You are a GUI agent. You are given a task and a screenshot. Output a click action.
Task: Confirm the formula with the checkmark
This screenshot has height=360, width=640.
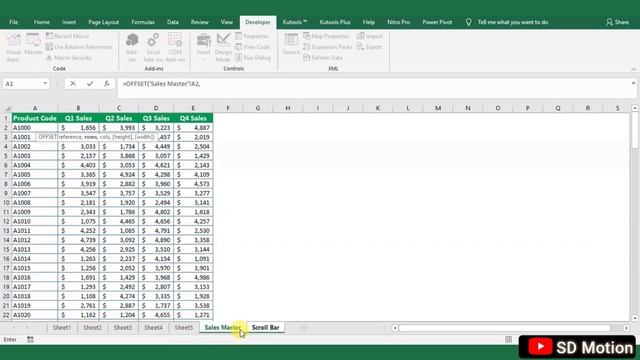coord(90,84)
